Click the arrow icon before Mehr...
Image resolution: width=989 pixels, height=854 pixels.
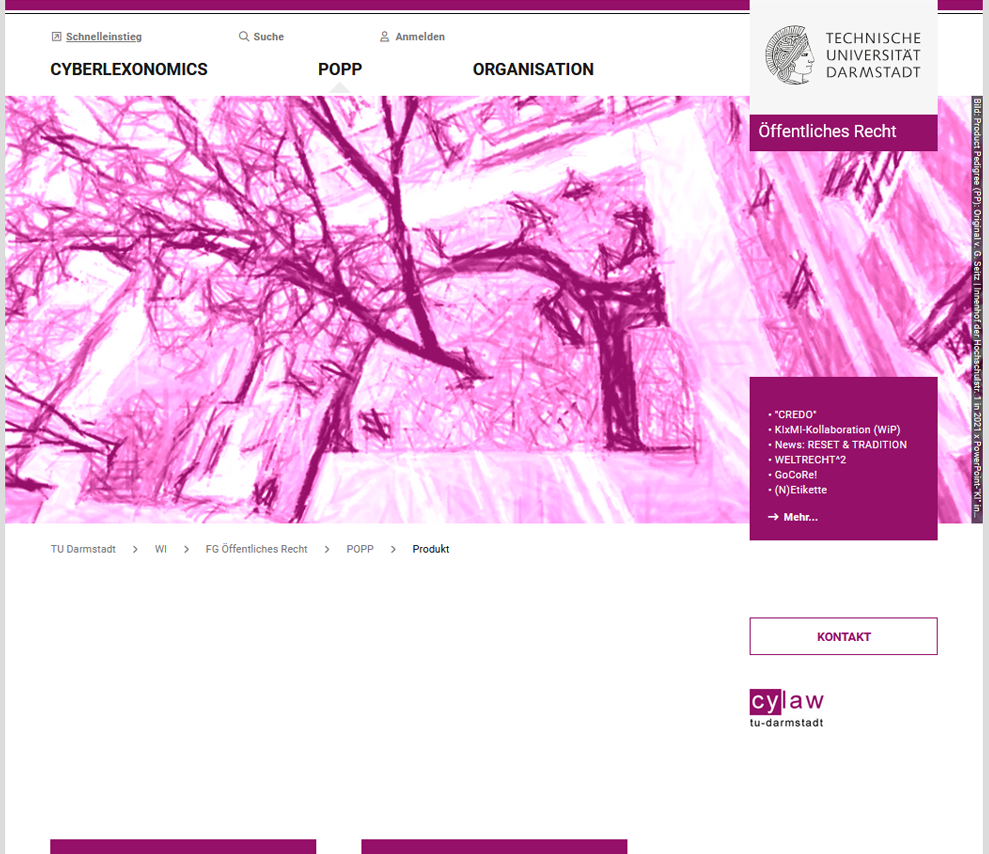(x=773, y=517)
